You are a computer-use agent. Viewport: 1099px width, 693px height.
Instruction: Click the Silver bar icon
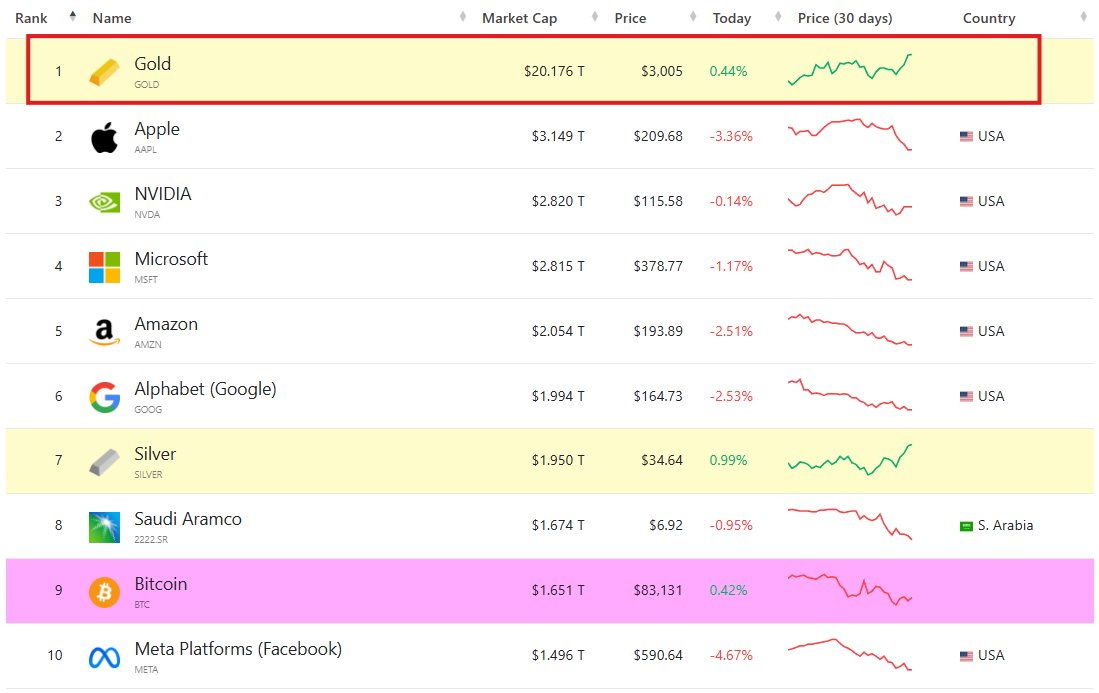[104, 461]
